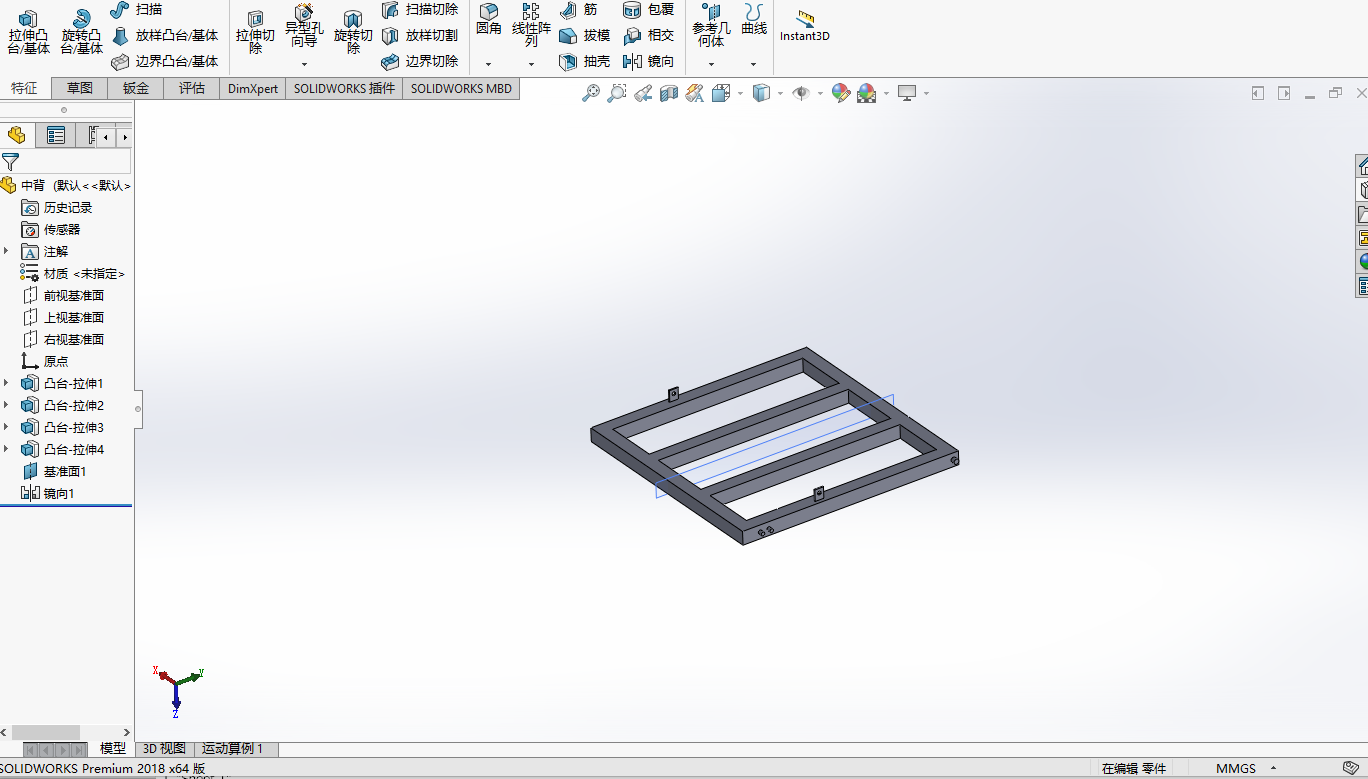Click the Apply Scene icon
Viewport: 1368px width, 779px height.
[866, 93]
